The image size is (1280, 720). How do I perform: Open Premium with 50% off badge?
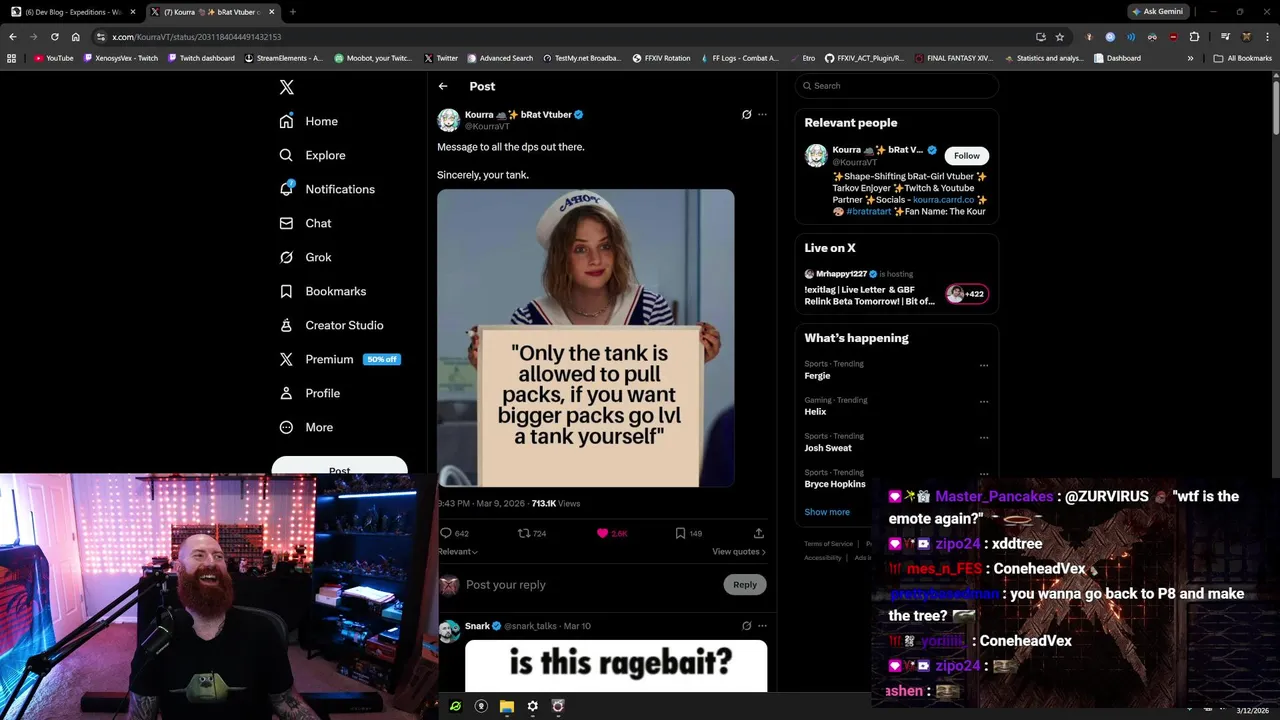pos(340,359)
